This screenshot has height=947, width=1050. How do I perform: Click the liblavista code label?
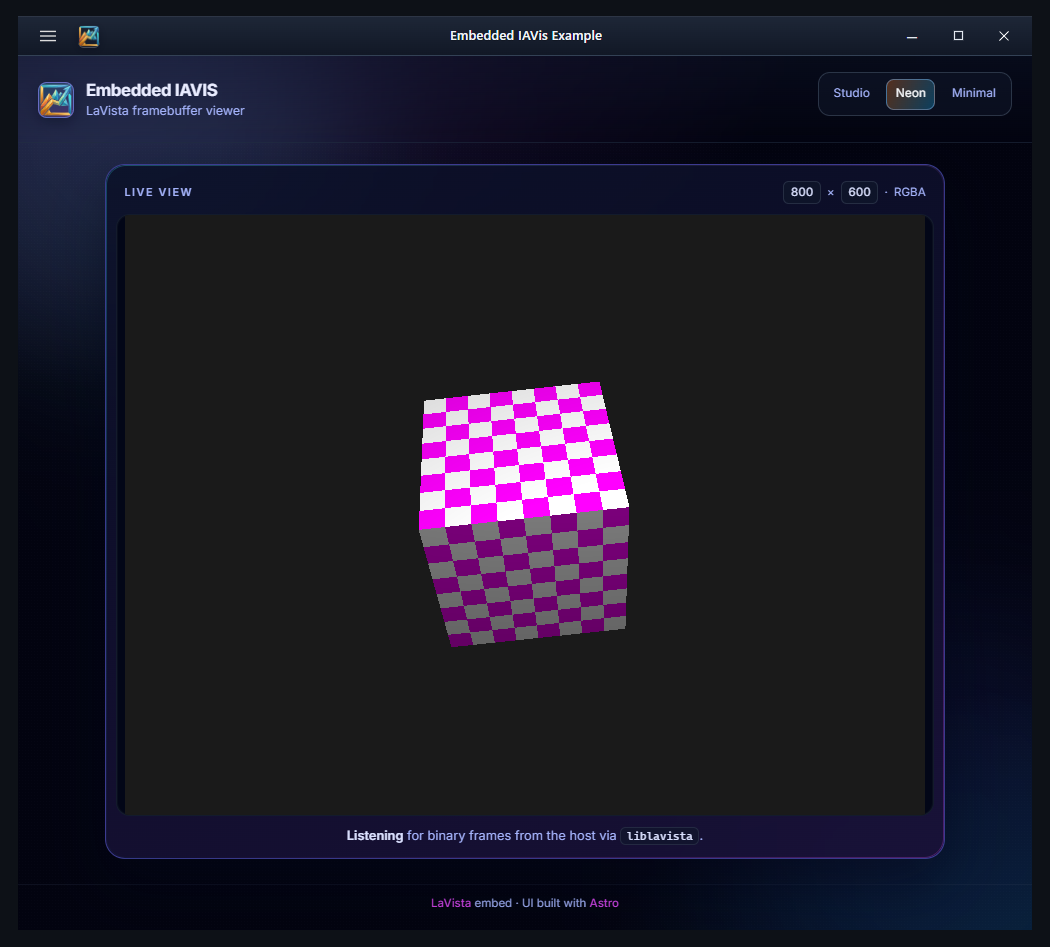pyautogui.click(x=660, y=836)
